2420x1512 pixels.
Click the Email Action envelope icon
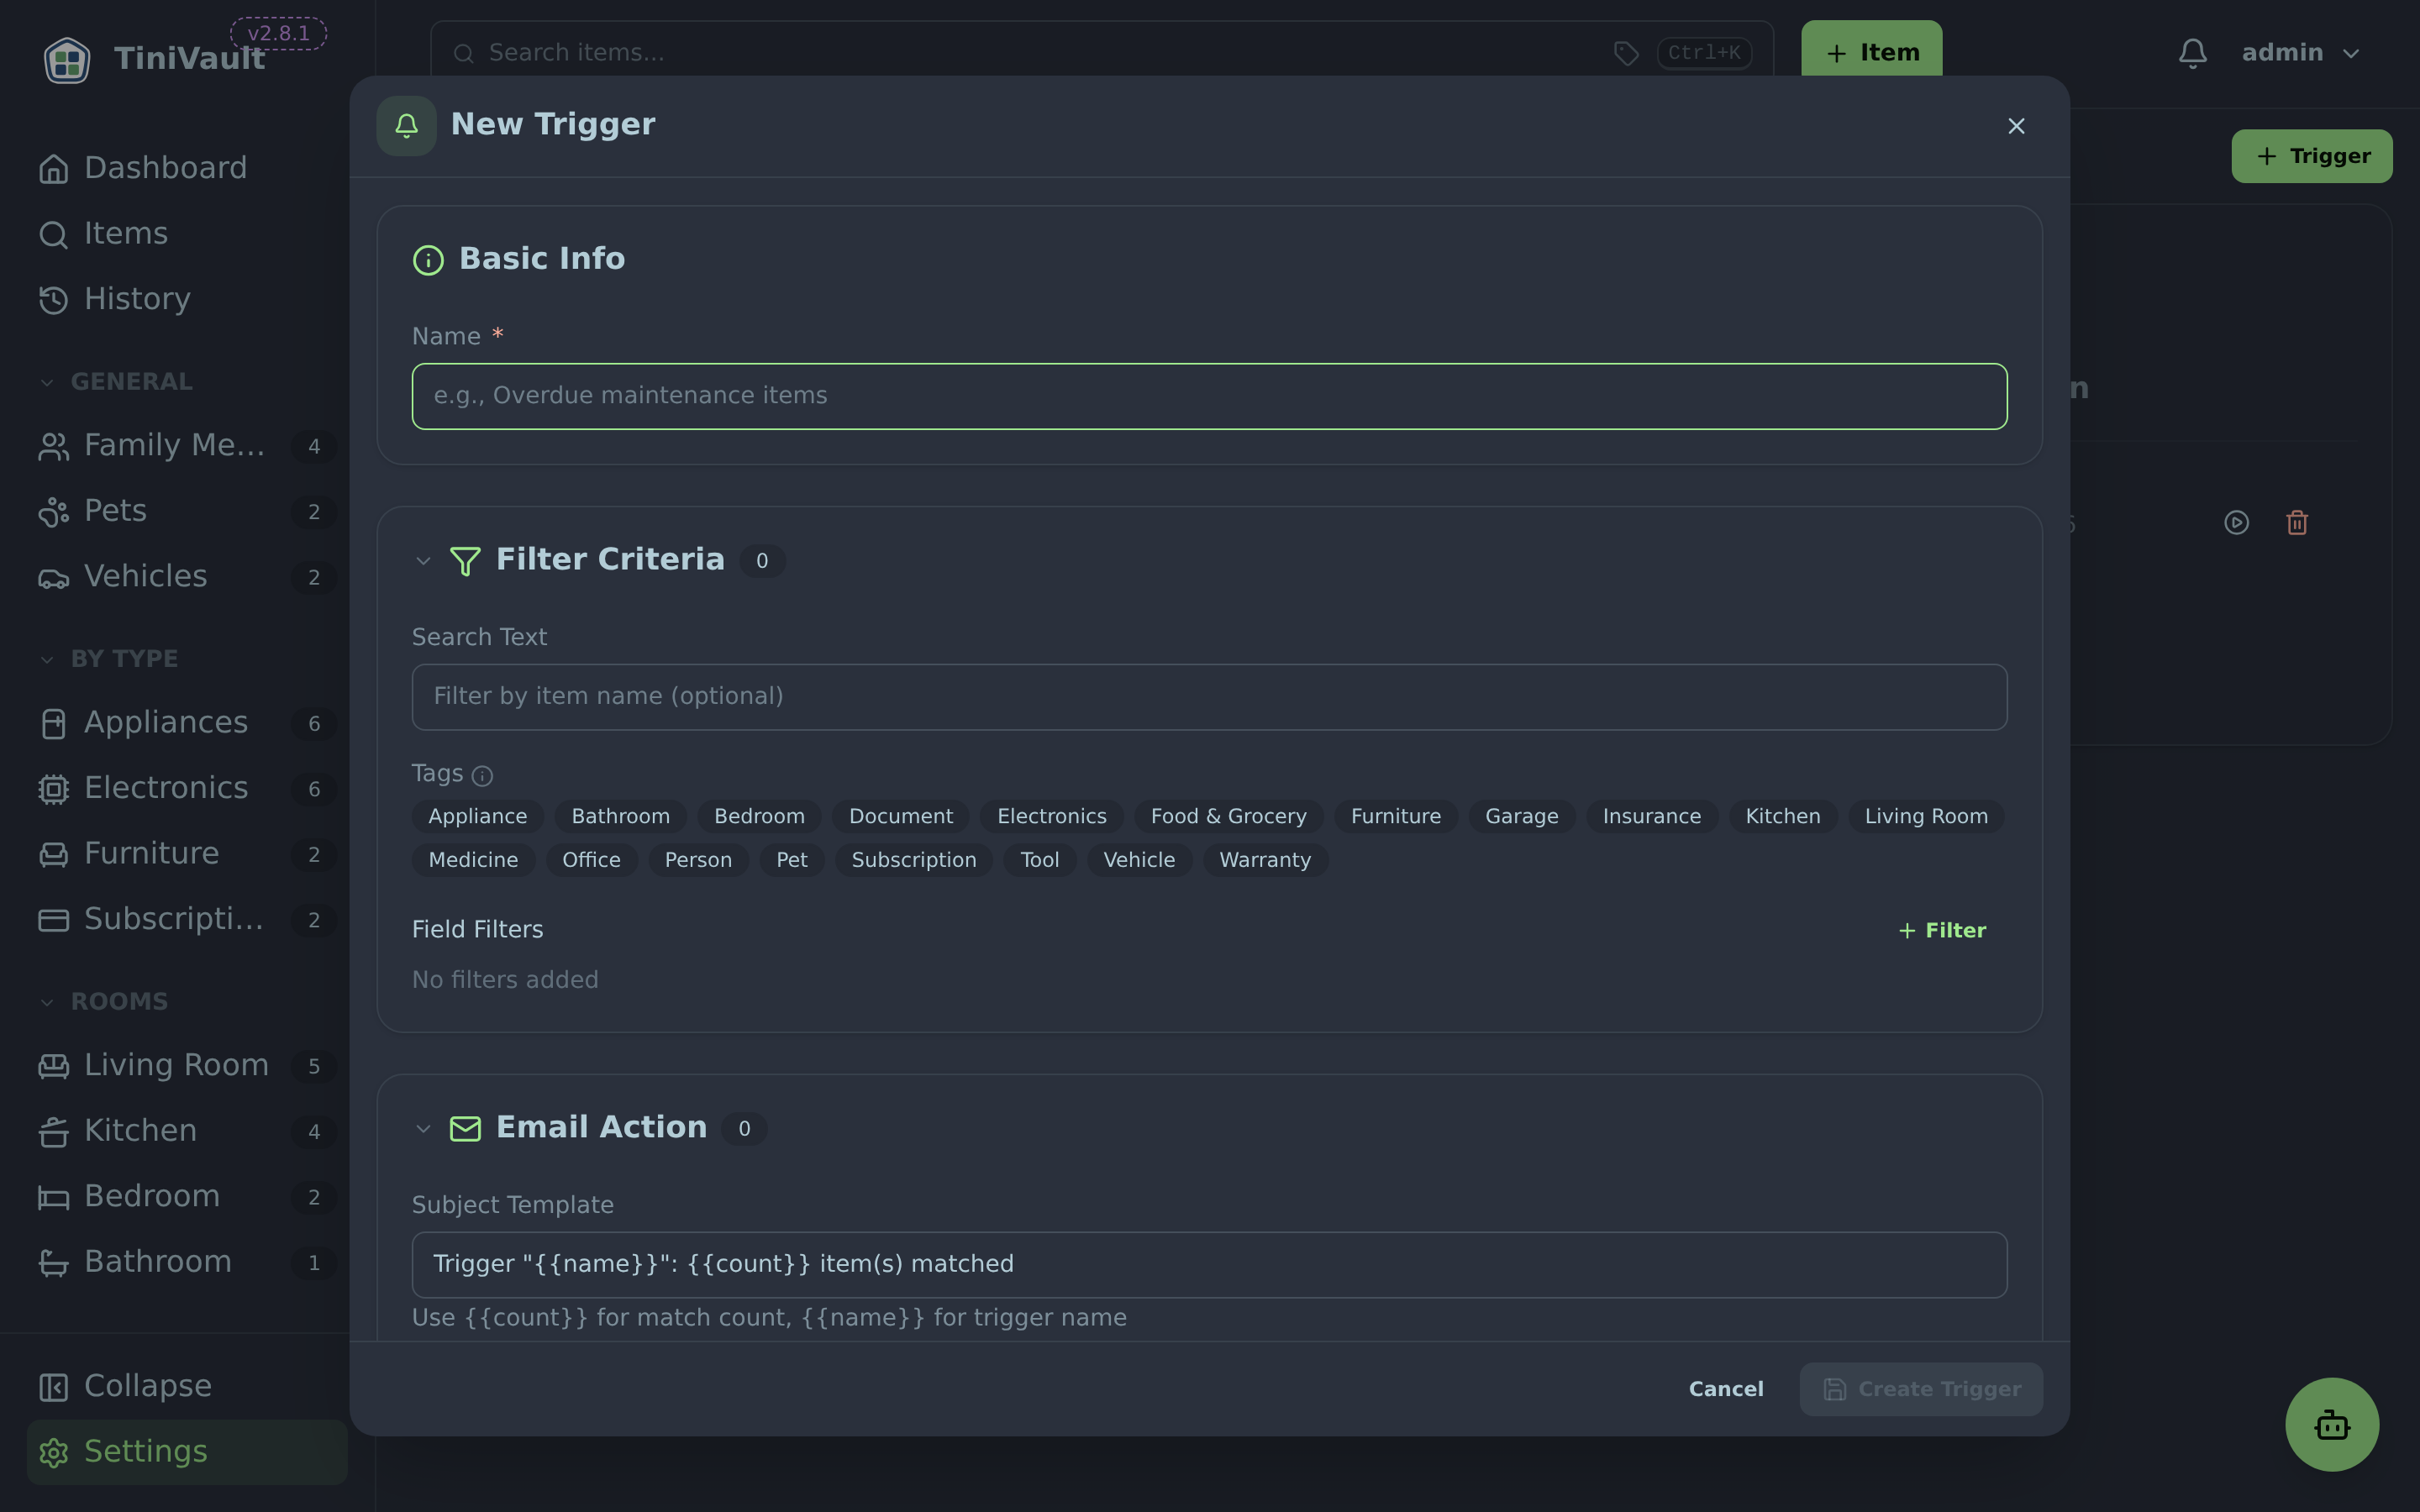(465, 1128)
